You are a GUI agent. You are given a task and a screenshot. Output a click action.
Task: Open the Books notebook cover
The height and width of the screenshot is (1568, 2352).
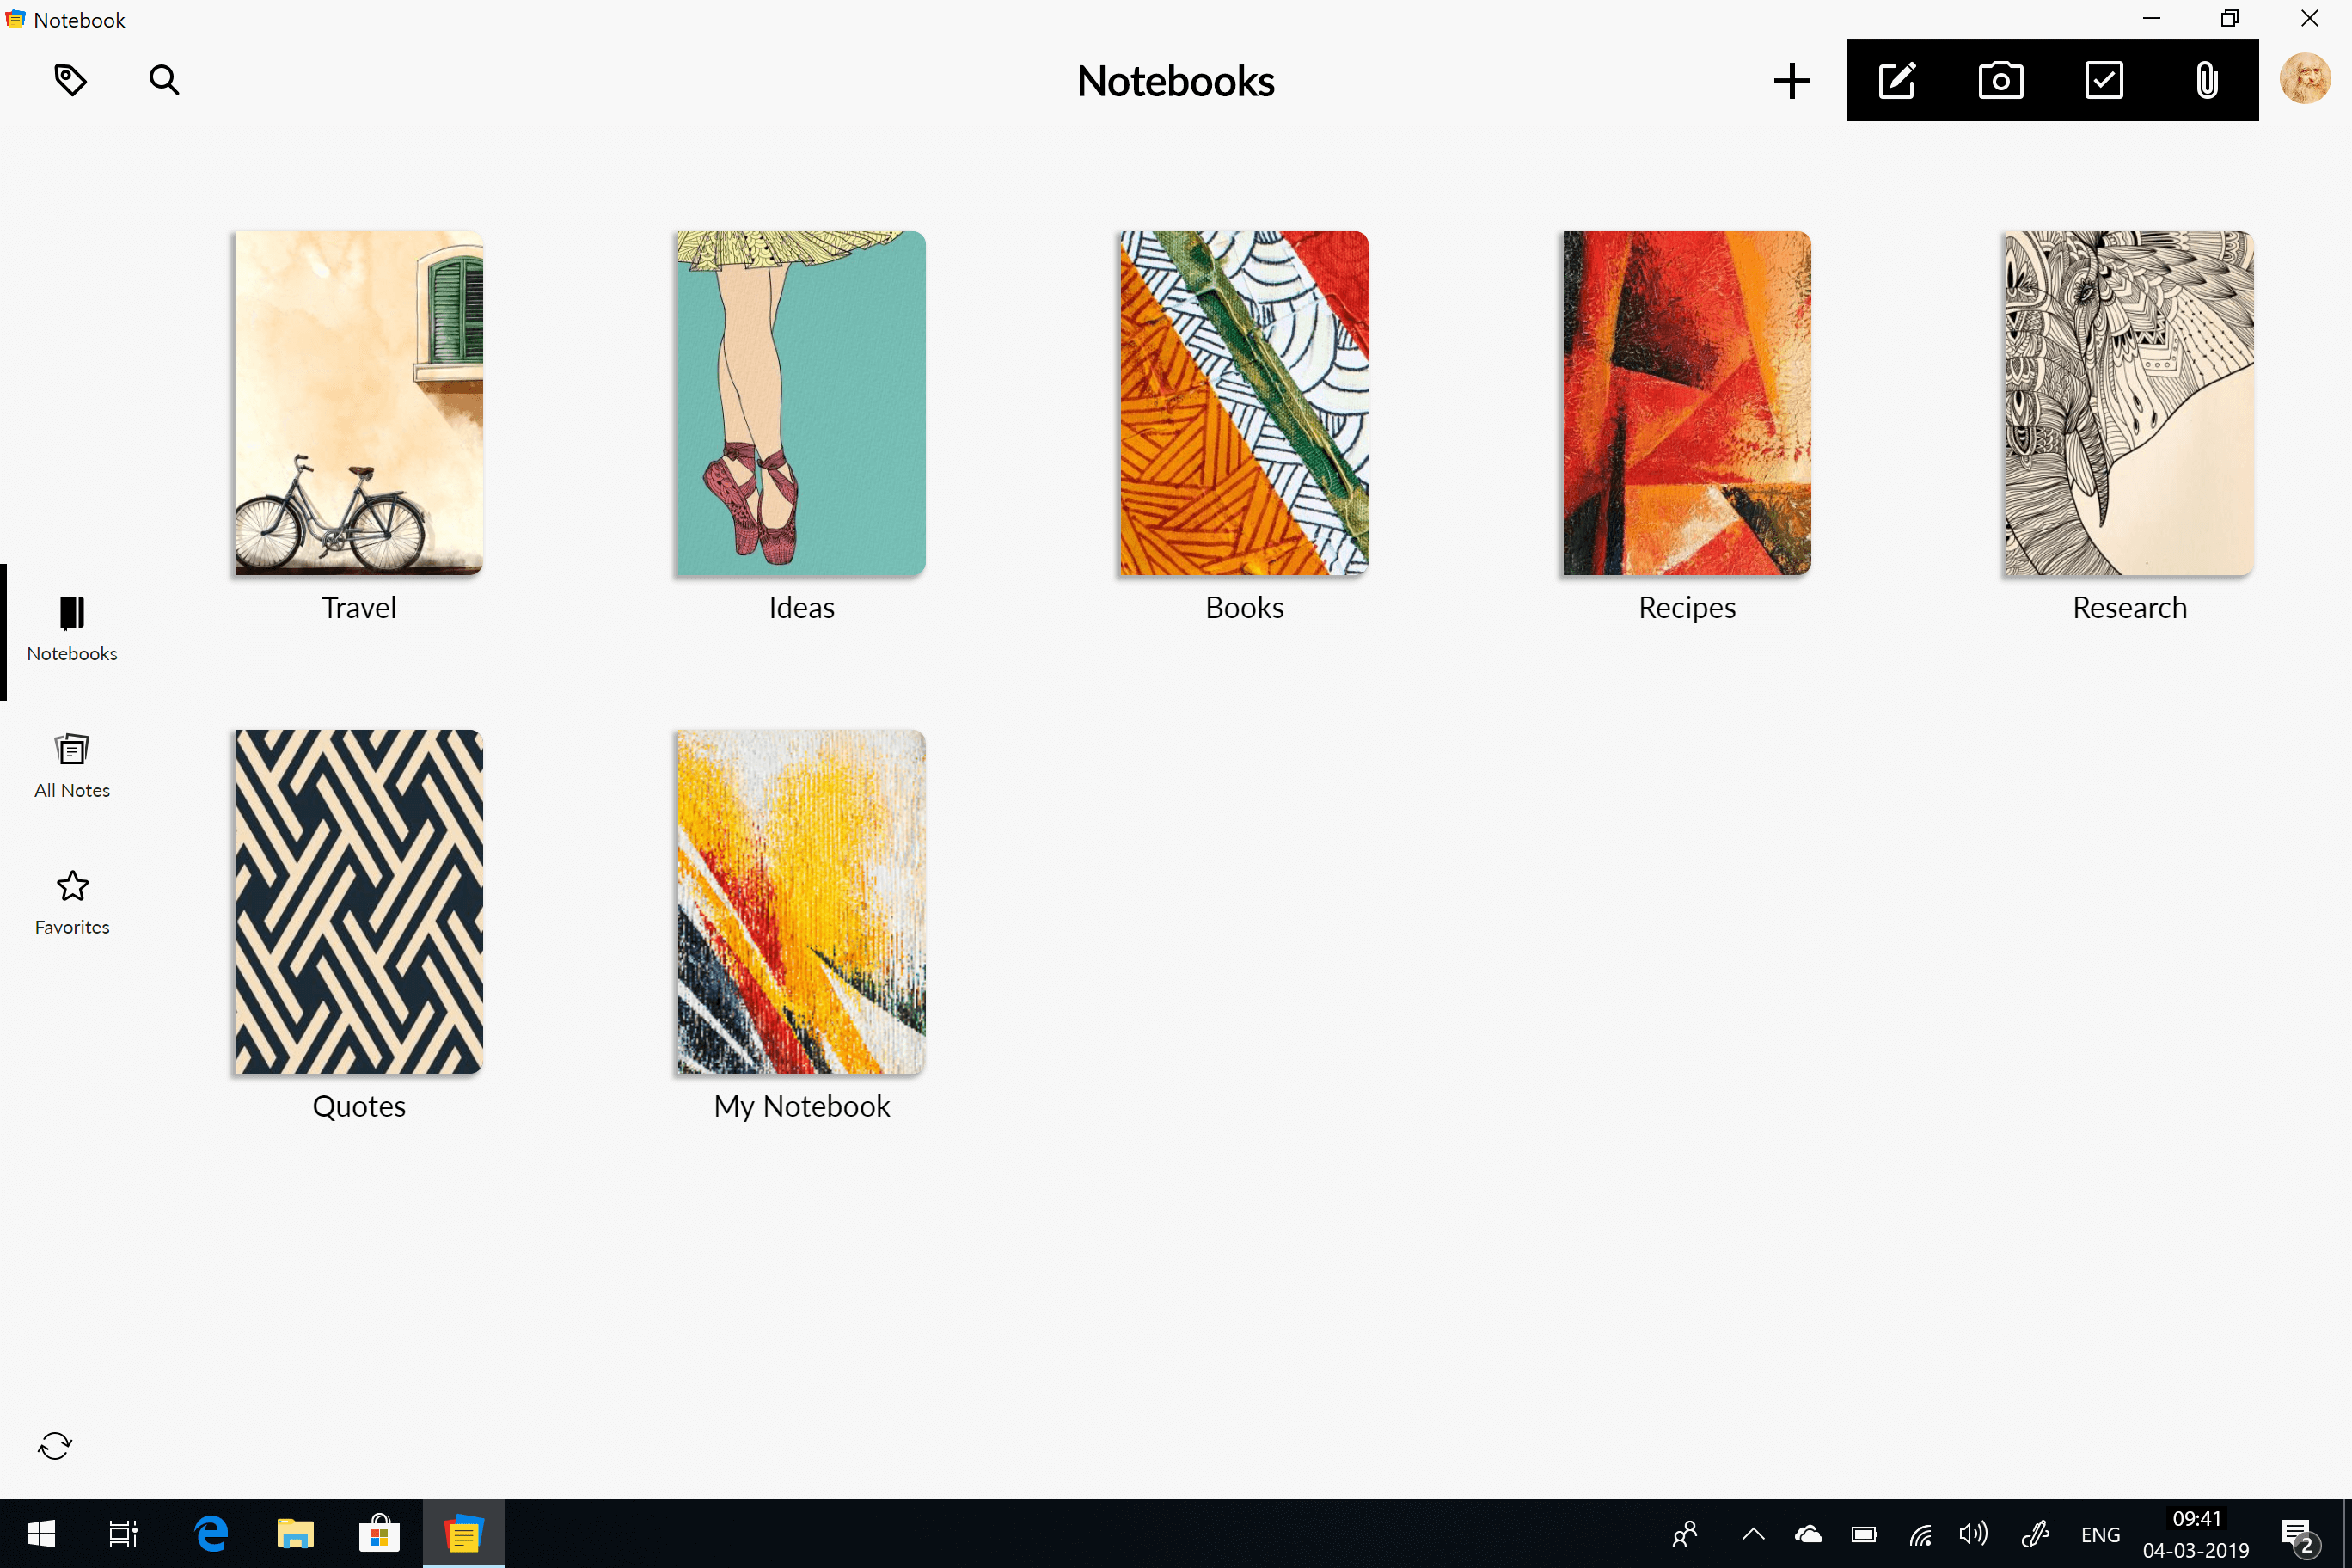point(1244,403)
